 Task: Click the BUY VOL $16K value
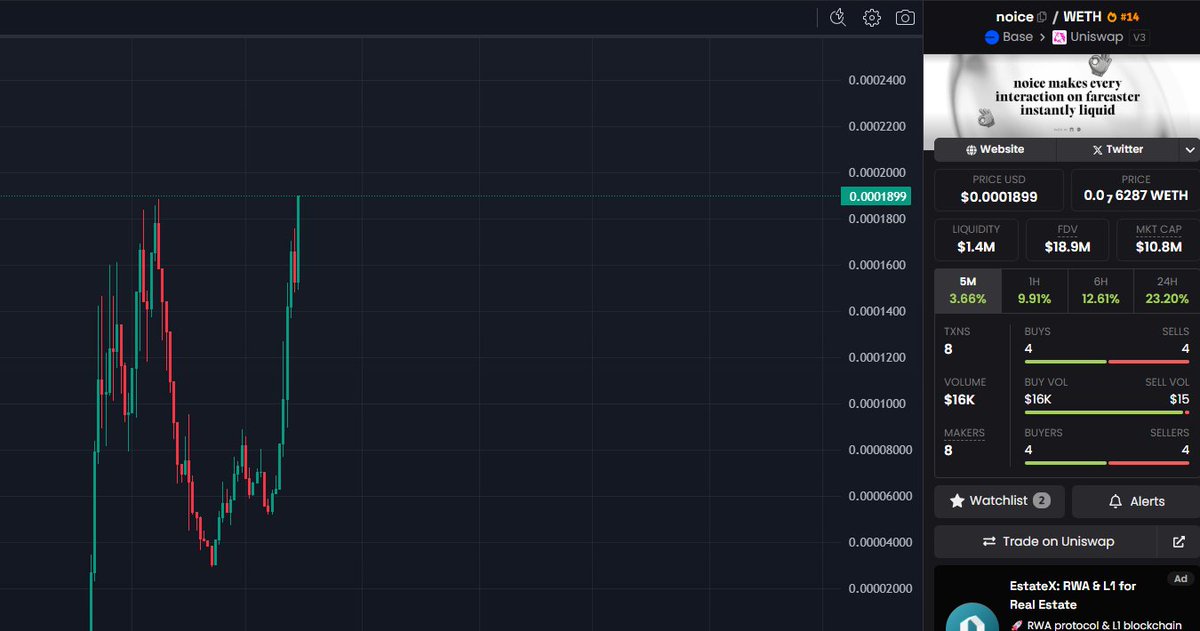coord(1038,399)
